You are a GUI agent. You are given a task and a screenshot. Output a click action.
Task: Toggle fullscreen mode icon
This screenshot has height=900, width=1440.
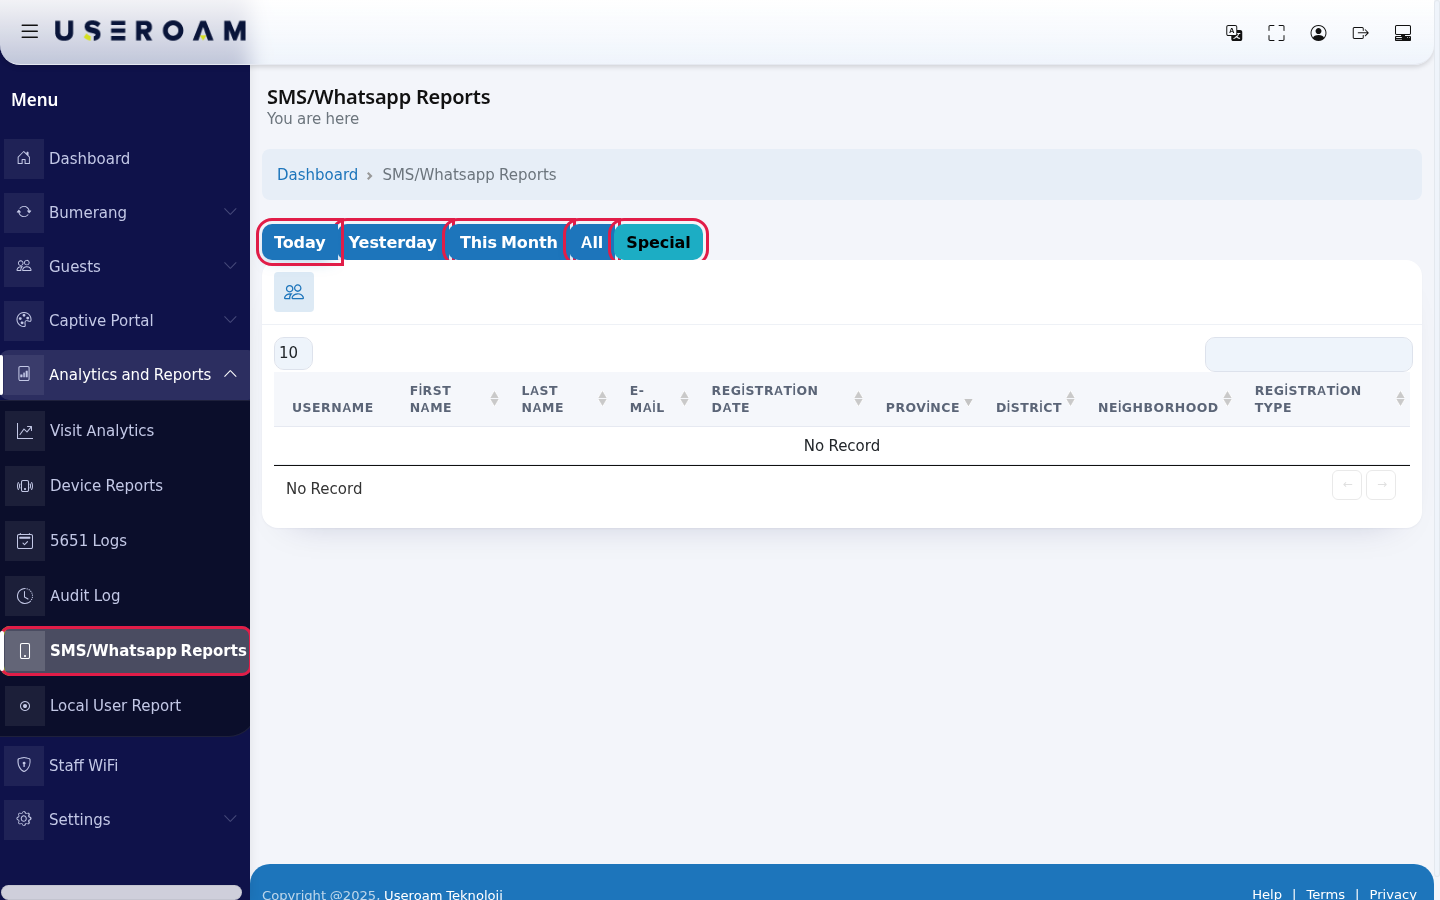pos(1276,33)
